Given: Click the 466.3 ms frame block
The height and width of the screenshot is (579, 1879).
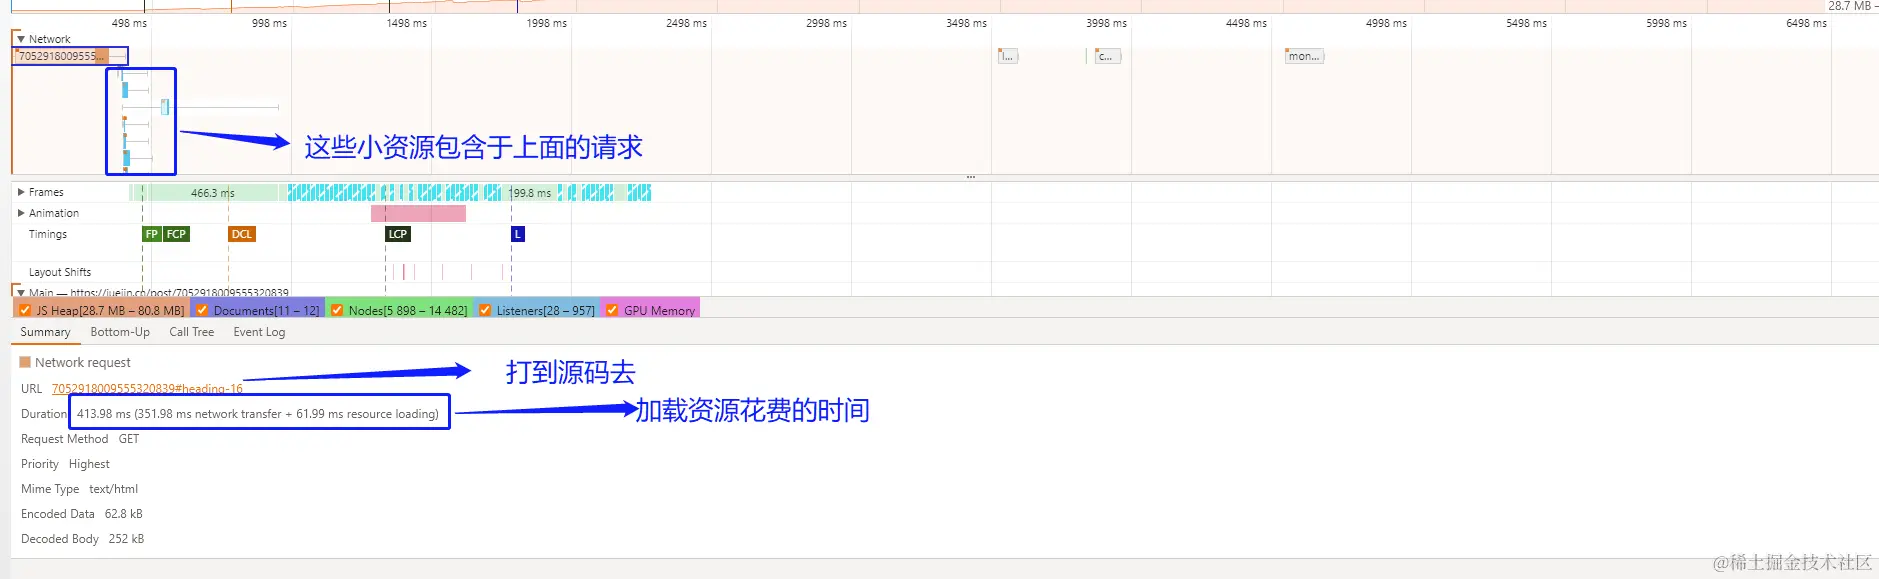Looking at the screenshot, I should coord(212,193).
